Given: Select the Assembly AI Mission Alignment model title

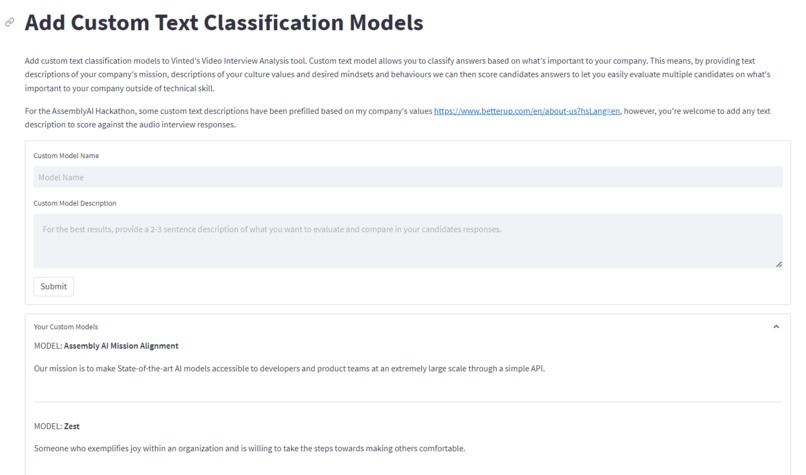Looking at the screenshot, I should [121, 345].
